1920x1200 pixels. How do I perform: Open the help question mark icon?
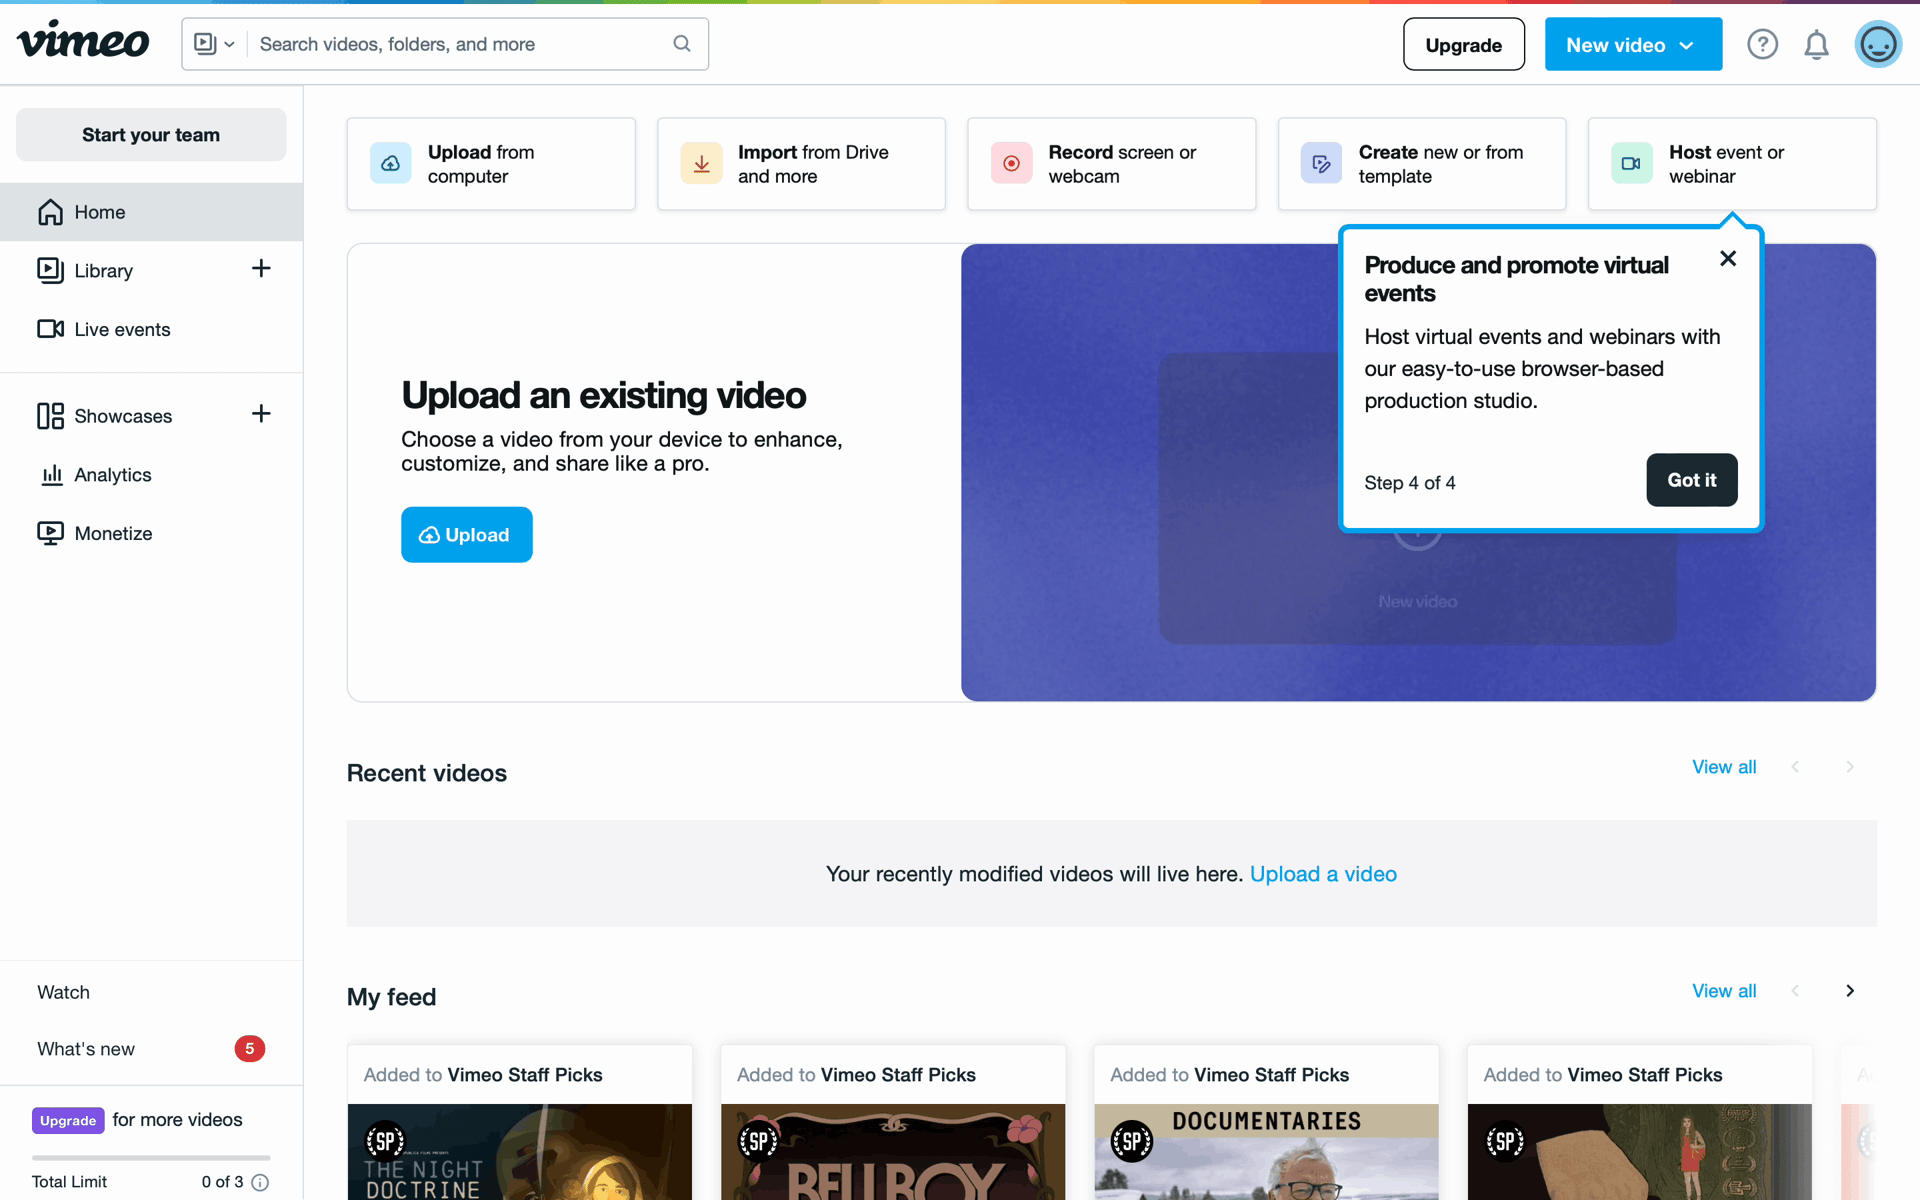pos(1762,44)
